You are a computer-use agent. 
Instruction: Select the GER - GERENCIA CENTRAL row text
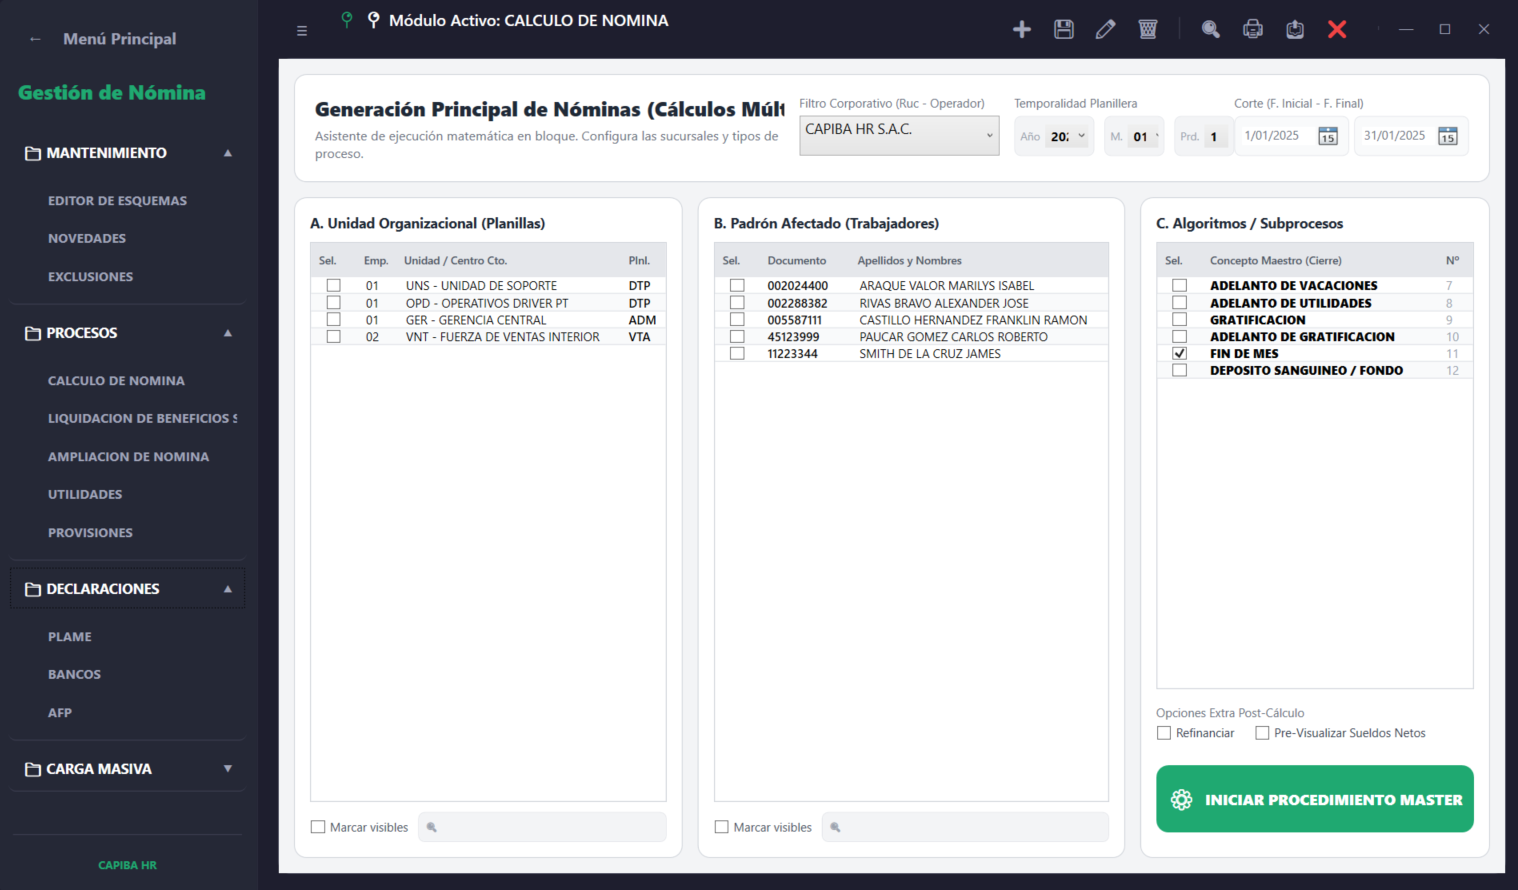click(476, 320)
